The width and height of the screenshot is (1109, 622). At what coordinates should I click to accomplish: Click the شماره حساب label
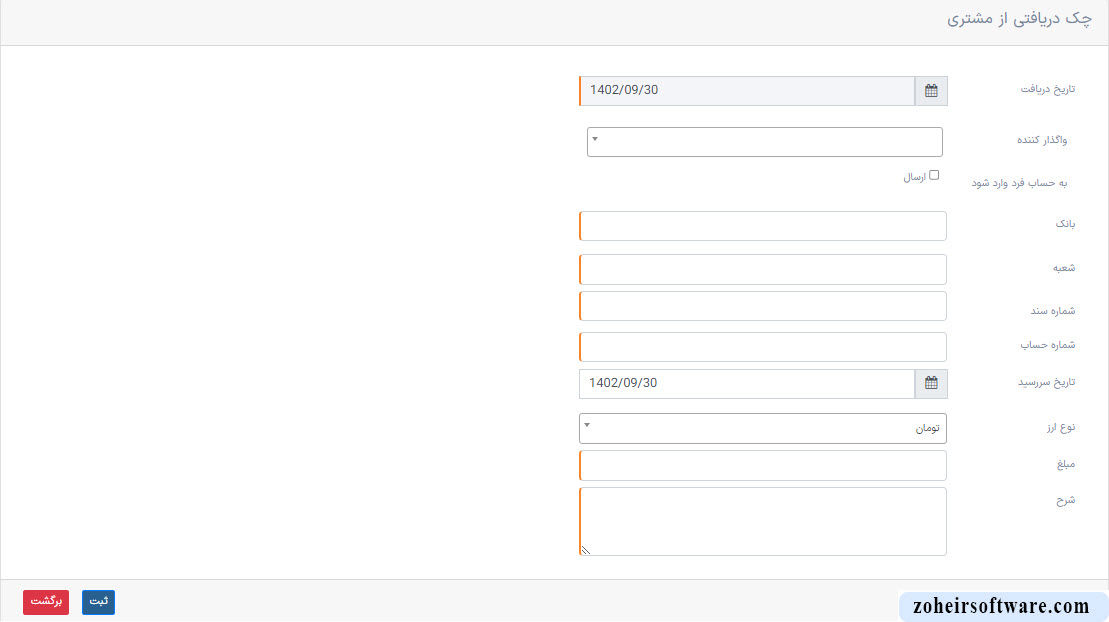click(1047, 345)
